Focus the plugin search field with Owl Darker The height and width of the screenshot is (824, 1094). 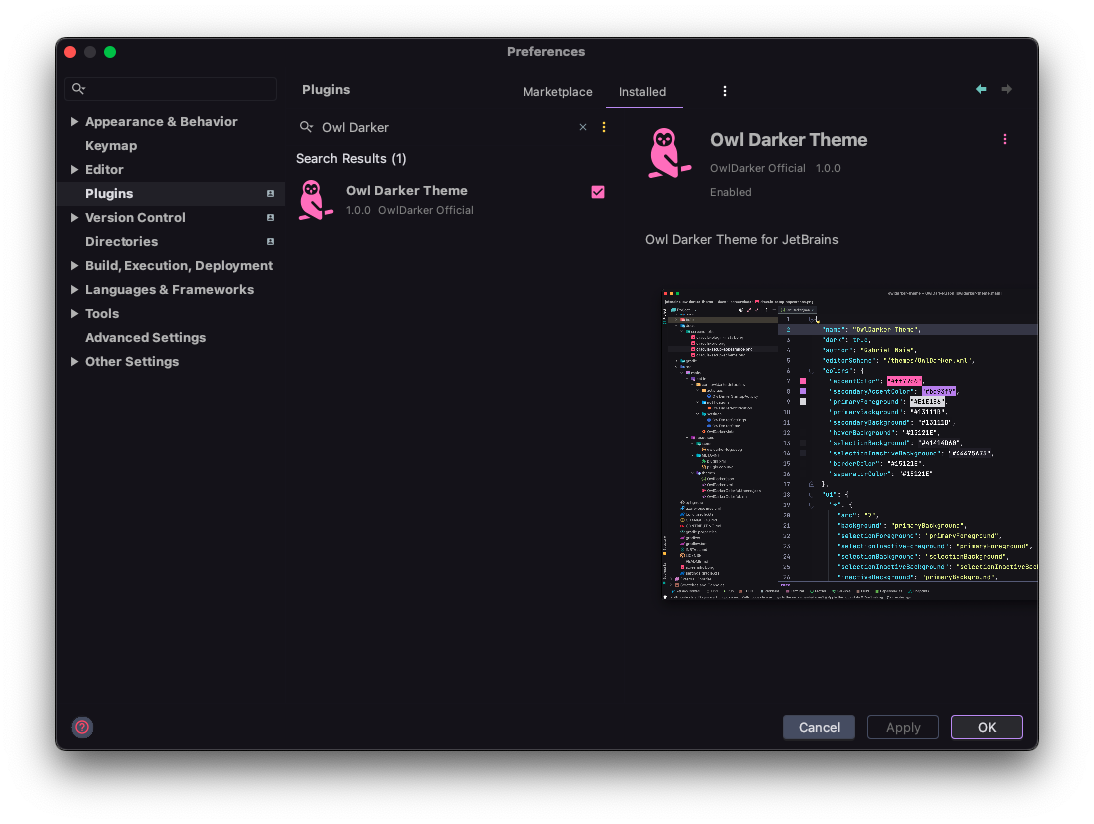point(447,128)
